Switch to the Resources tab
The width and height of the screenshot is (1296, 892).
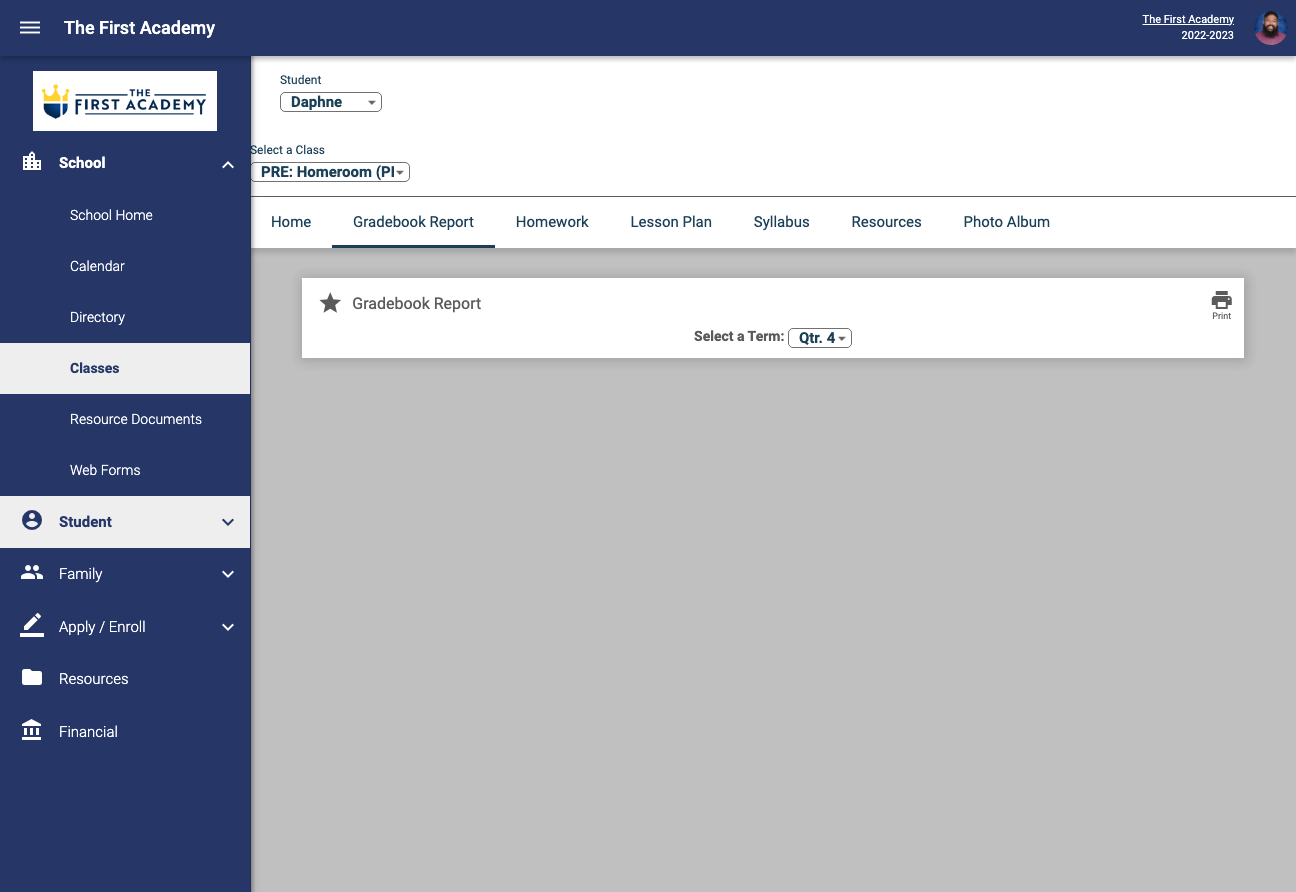click(887, 222)
